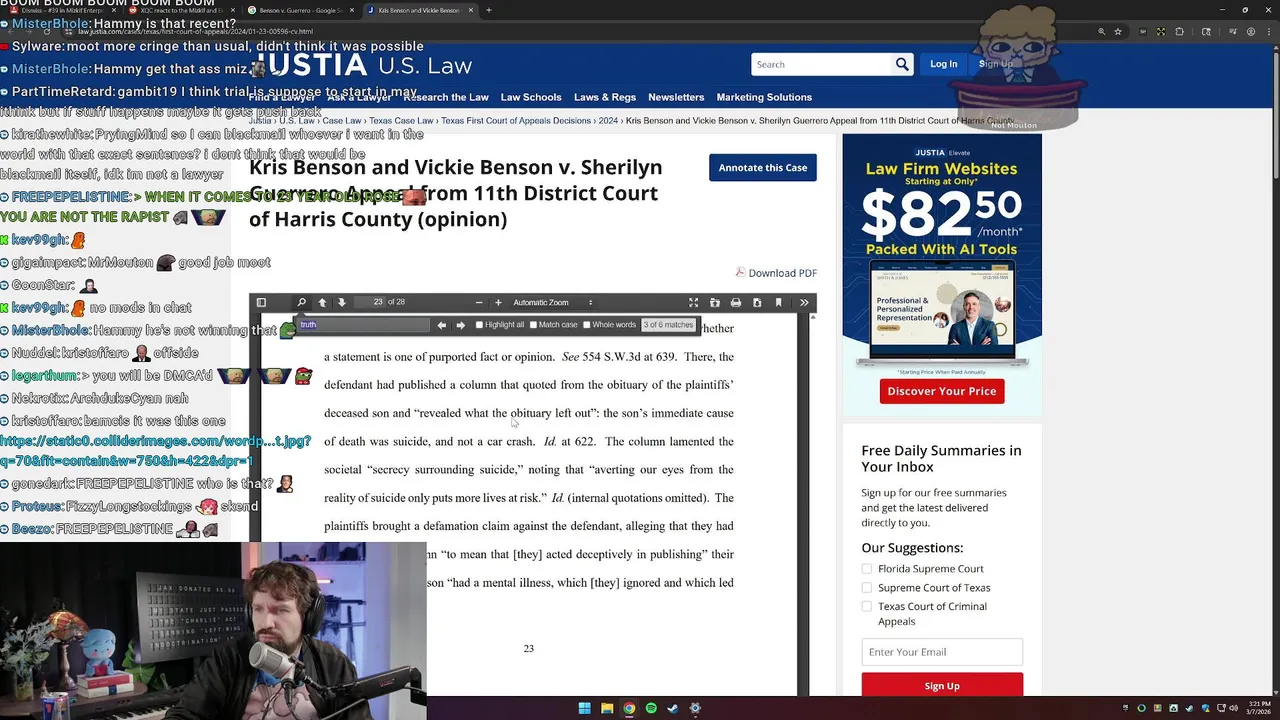The image size is (1280, 720).
Task: Enable Match case checkbox
Action: point(533,325)
